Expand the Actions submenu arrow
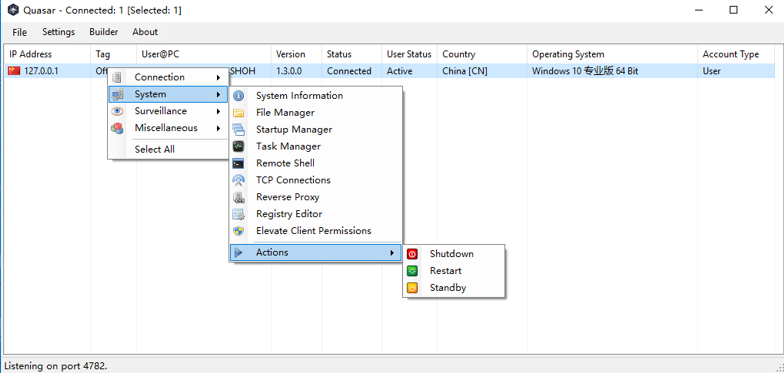784x373 pixels. [x=392, y=253]
